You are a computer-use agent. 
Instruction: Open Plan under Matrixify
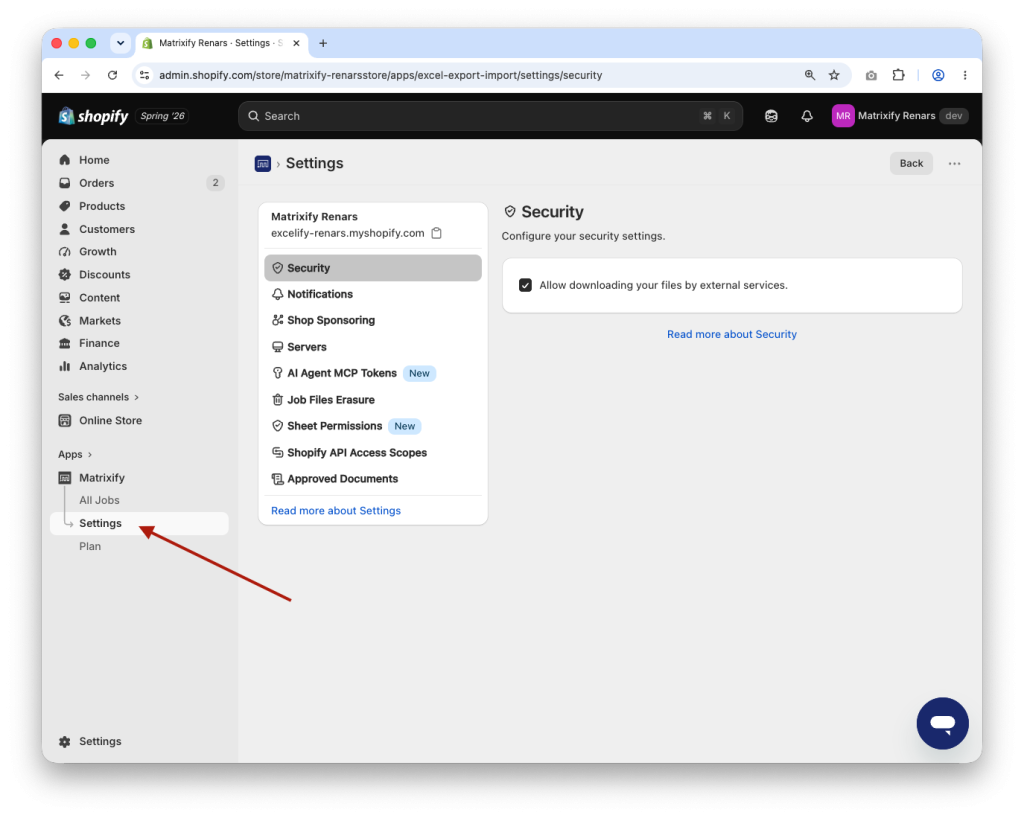coord(139,546)
